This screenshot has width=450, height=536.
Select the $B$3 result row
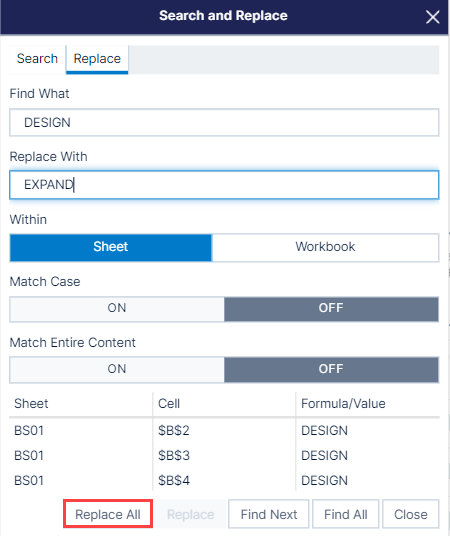(224, 455)
